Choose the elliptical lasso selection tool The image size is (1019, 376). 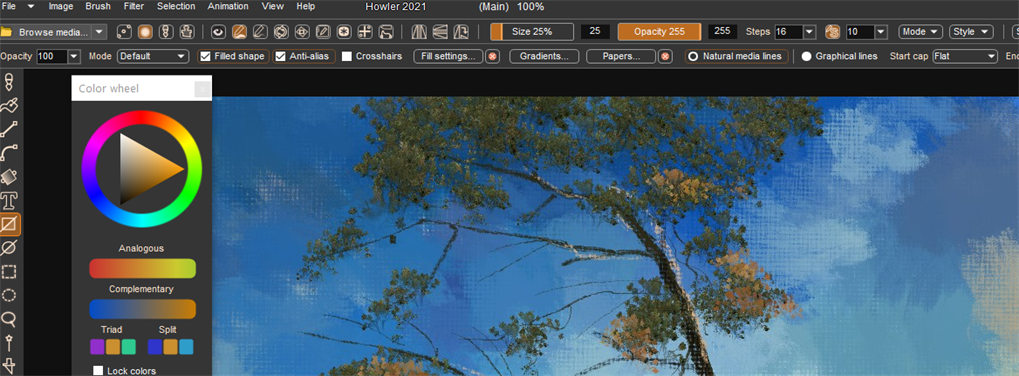pos(9,295)
